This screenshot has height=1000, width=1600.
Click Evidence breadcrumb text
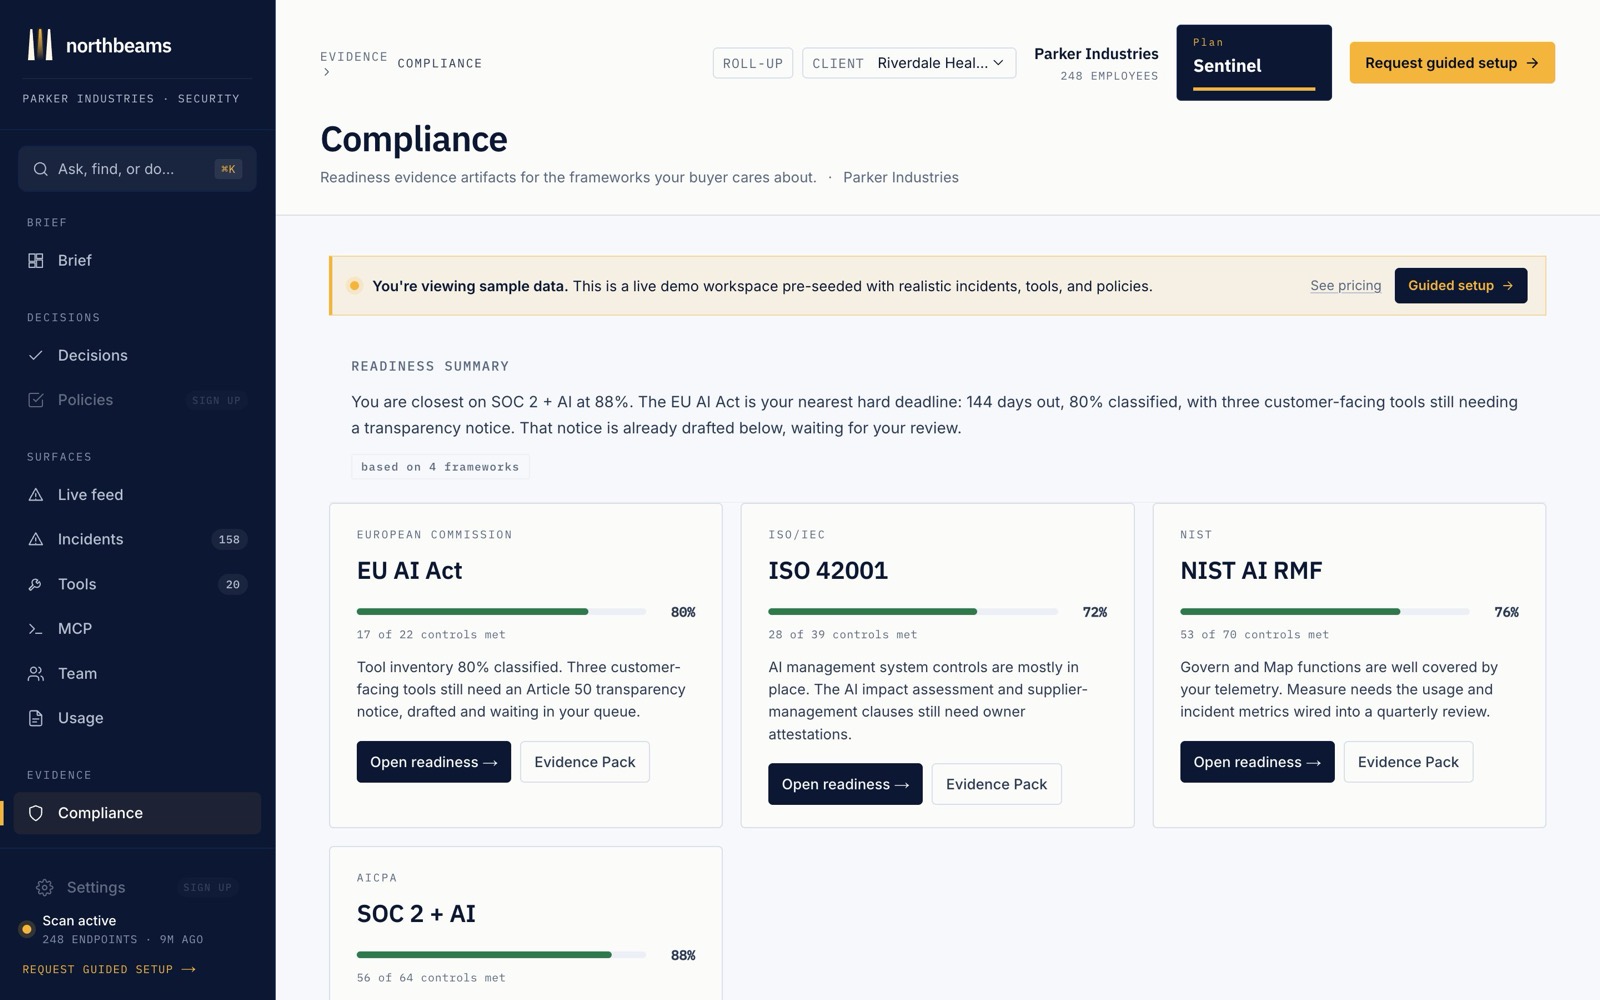click(x=353, y=57)
